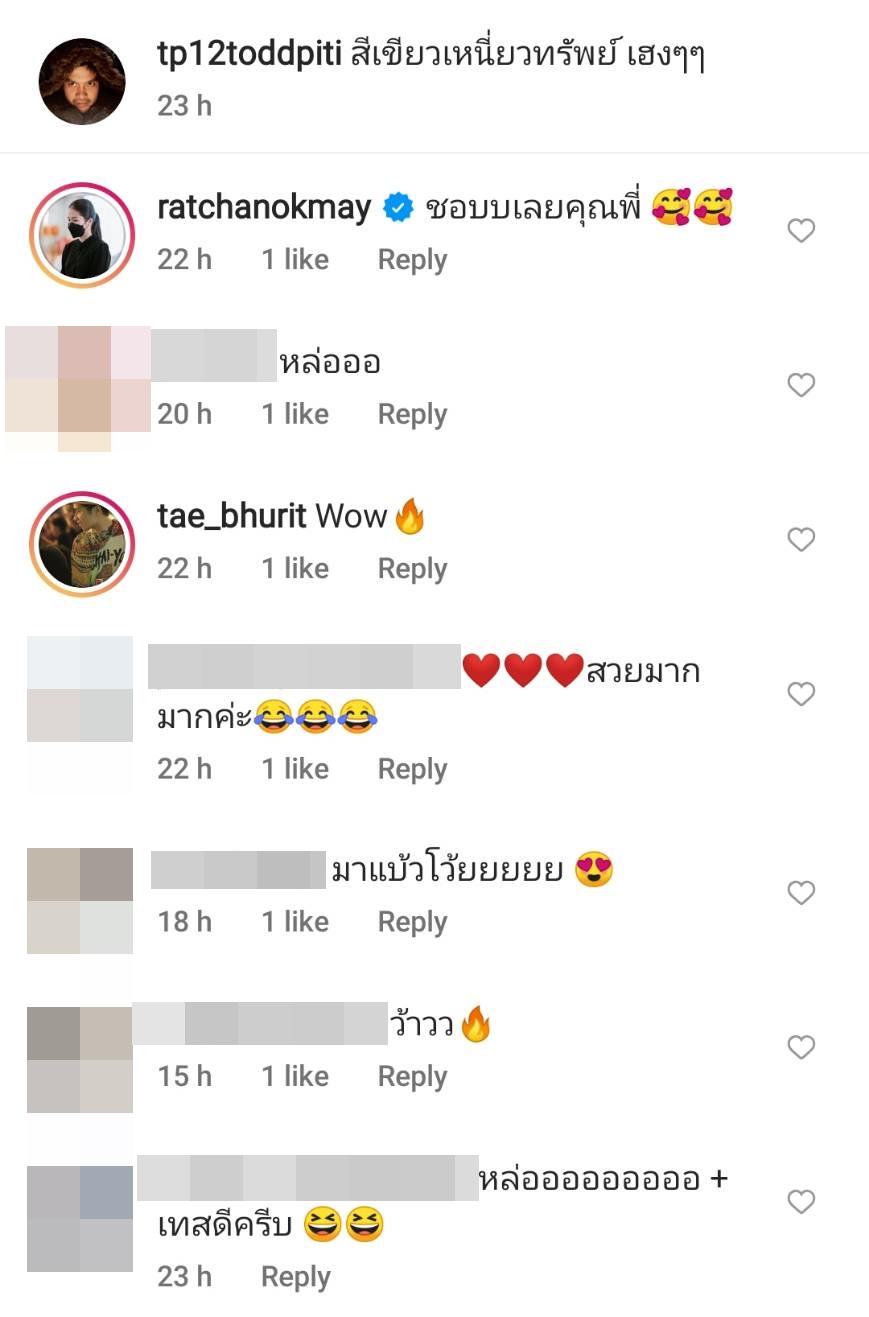View likes on ratchanokmay's comment
This screenshot has height=1317, width=869.
point(295,260)
